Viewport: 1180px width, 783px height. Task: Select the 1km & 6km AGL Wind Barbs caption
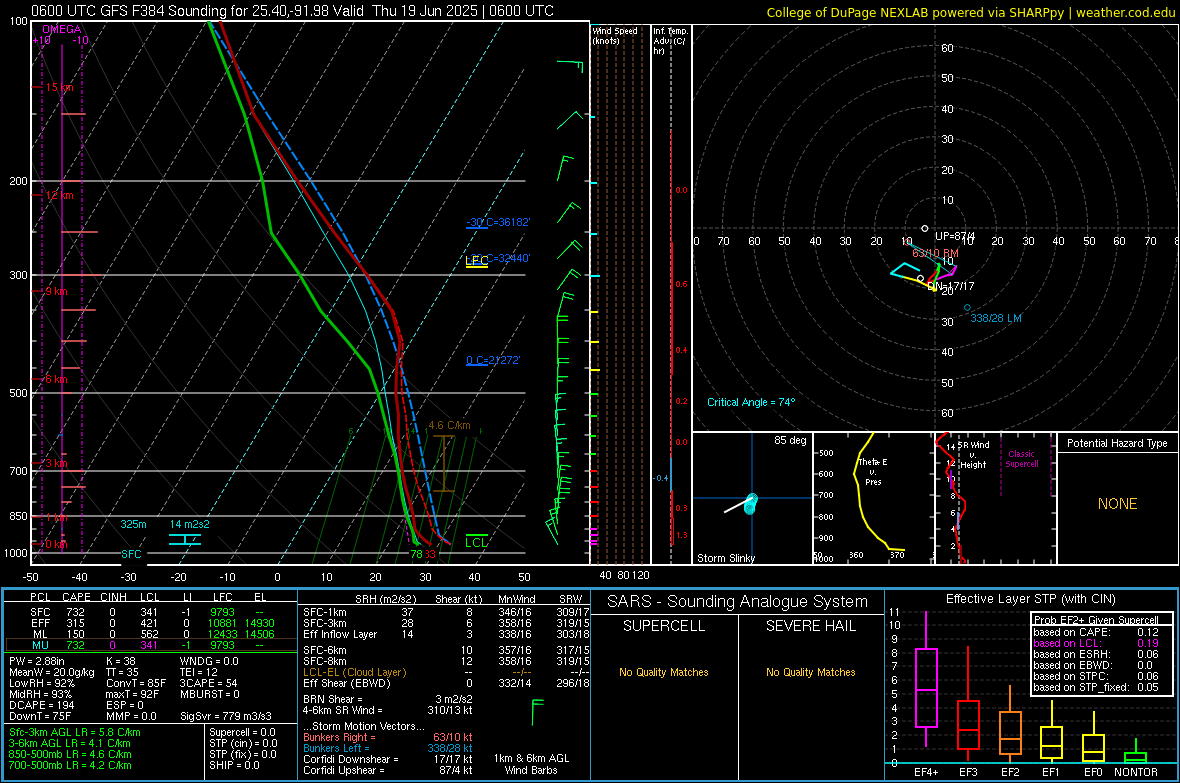[531, 764]
